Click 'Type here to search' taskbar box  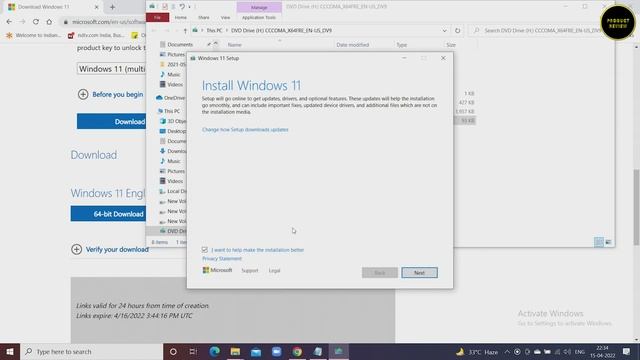pyautogui.click(x=91, y=351)
